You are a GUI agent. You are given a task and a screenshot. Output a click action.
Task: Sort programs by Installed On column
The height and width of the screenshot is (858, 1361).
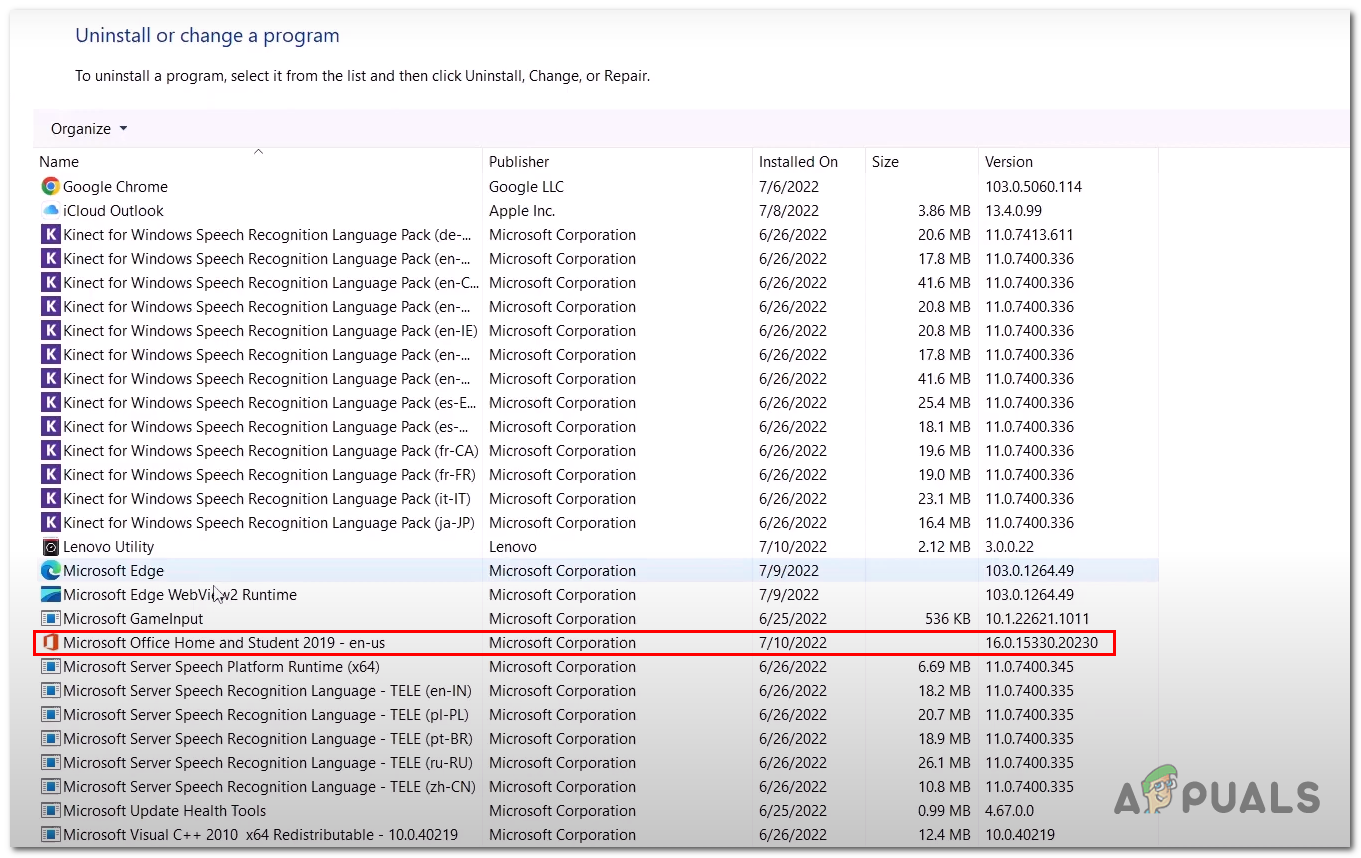pyautogui.click(x=798, y=162)
